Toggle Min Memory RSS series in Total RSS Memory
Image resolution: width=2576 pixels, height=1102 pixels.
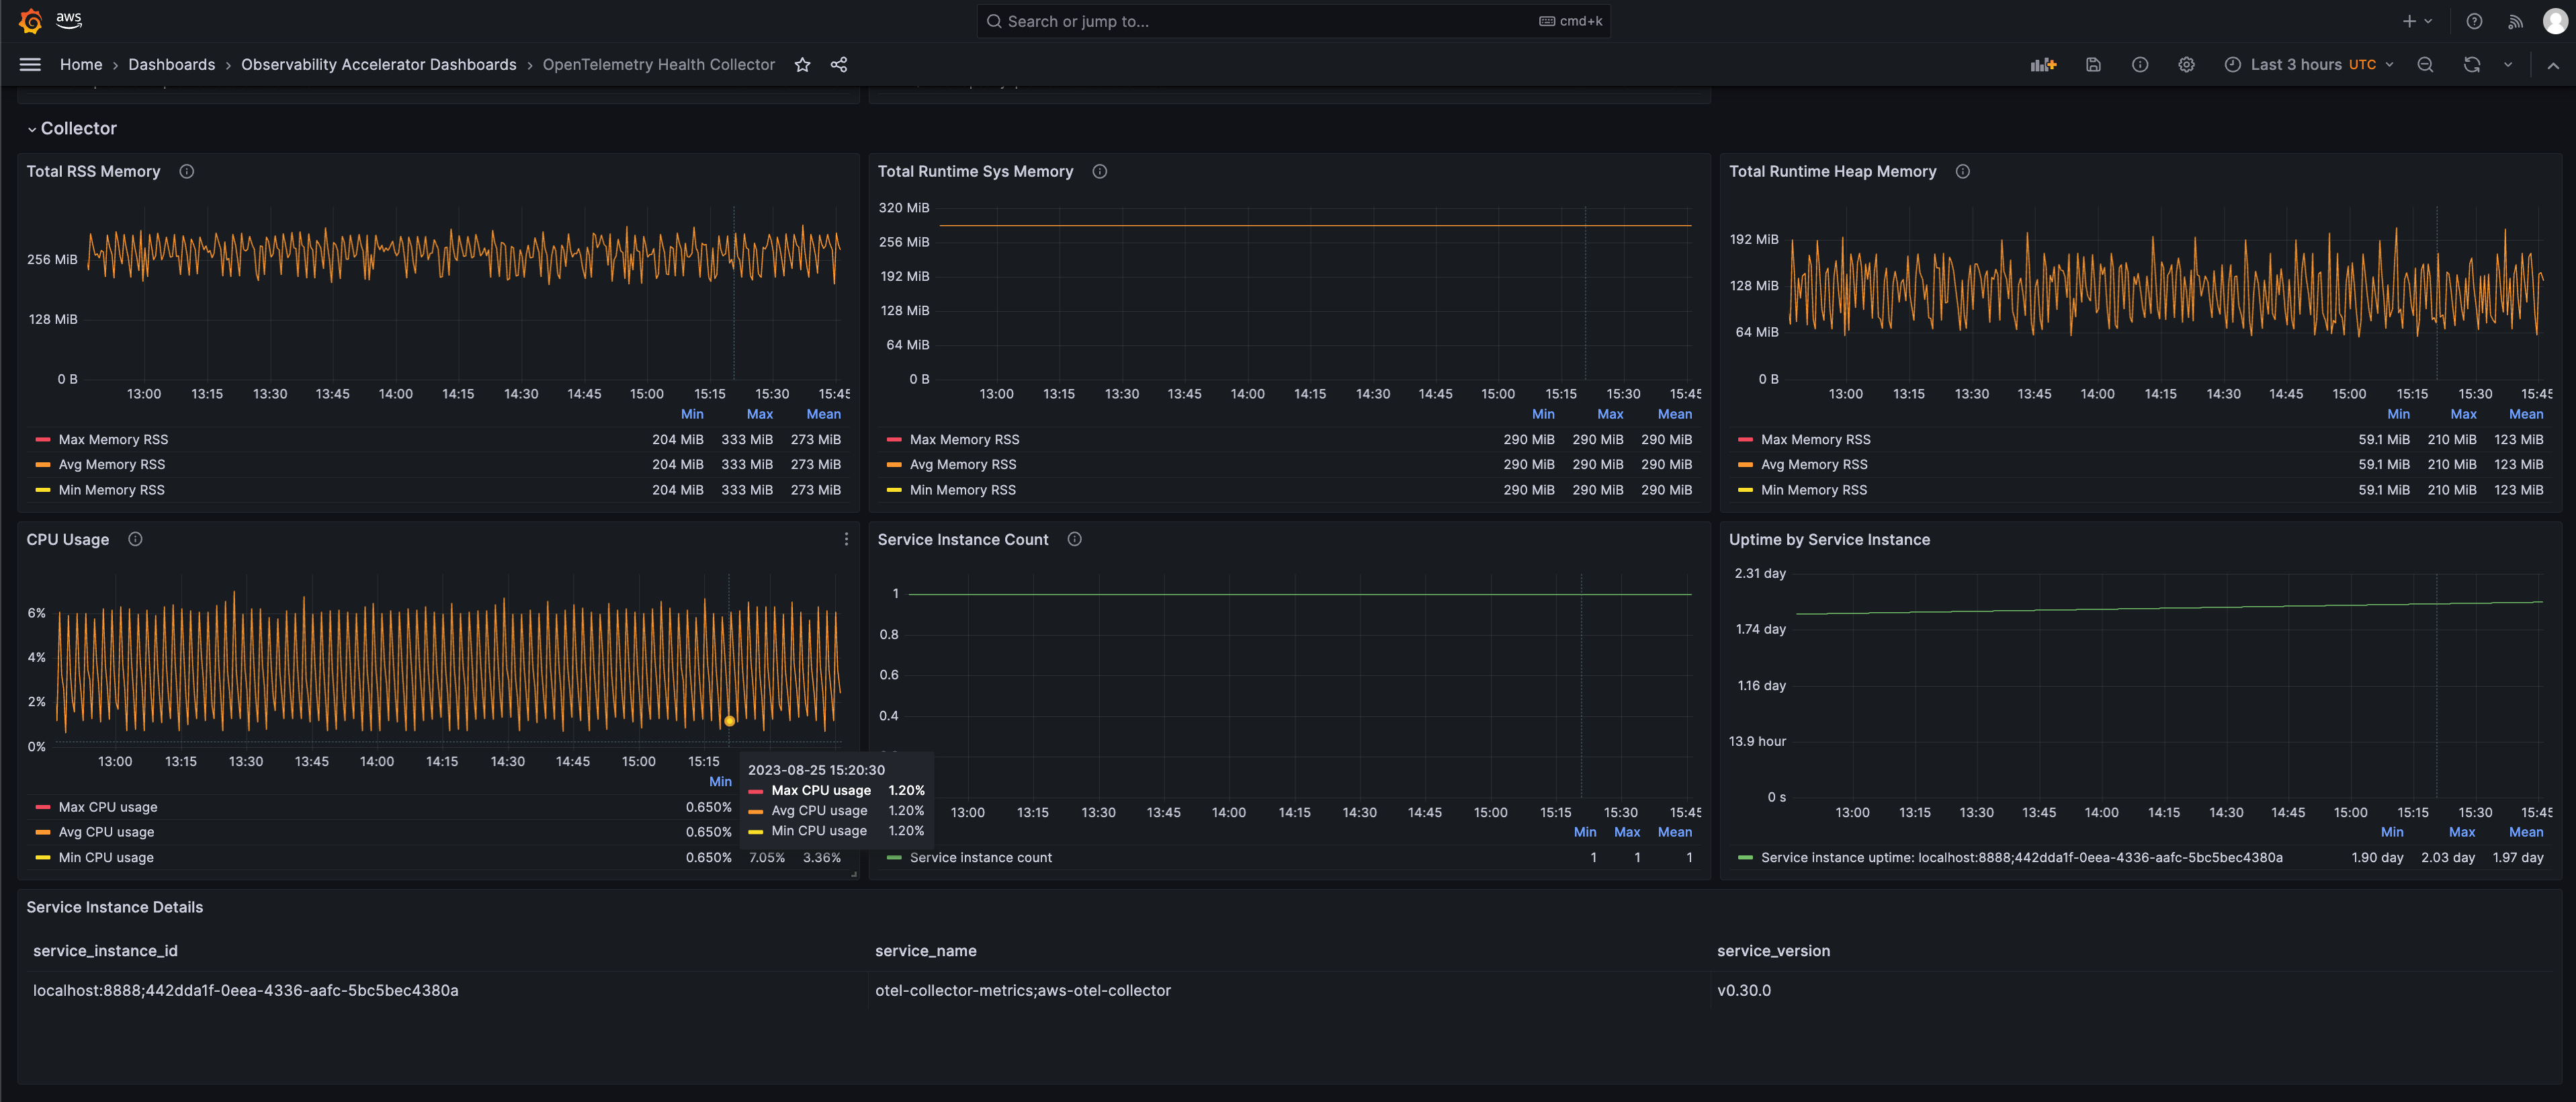tap(112, 490)
